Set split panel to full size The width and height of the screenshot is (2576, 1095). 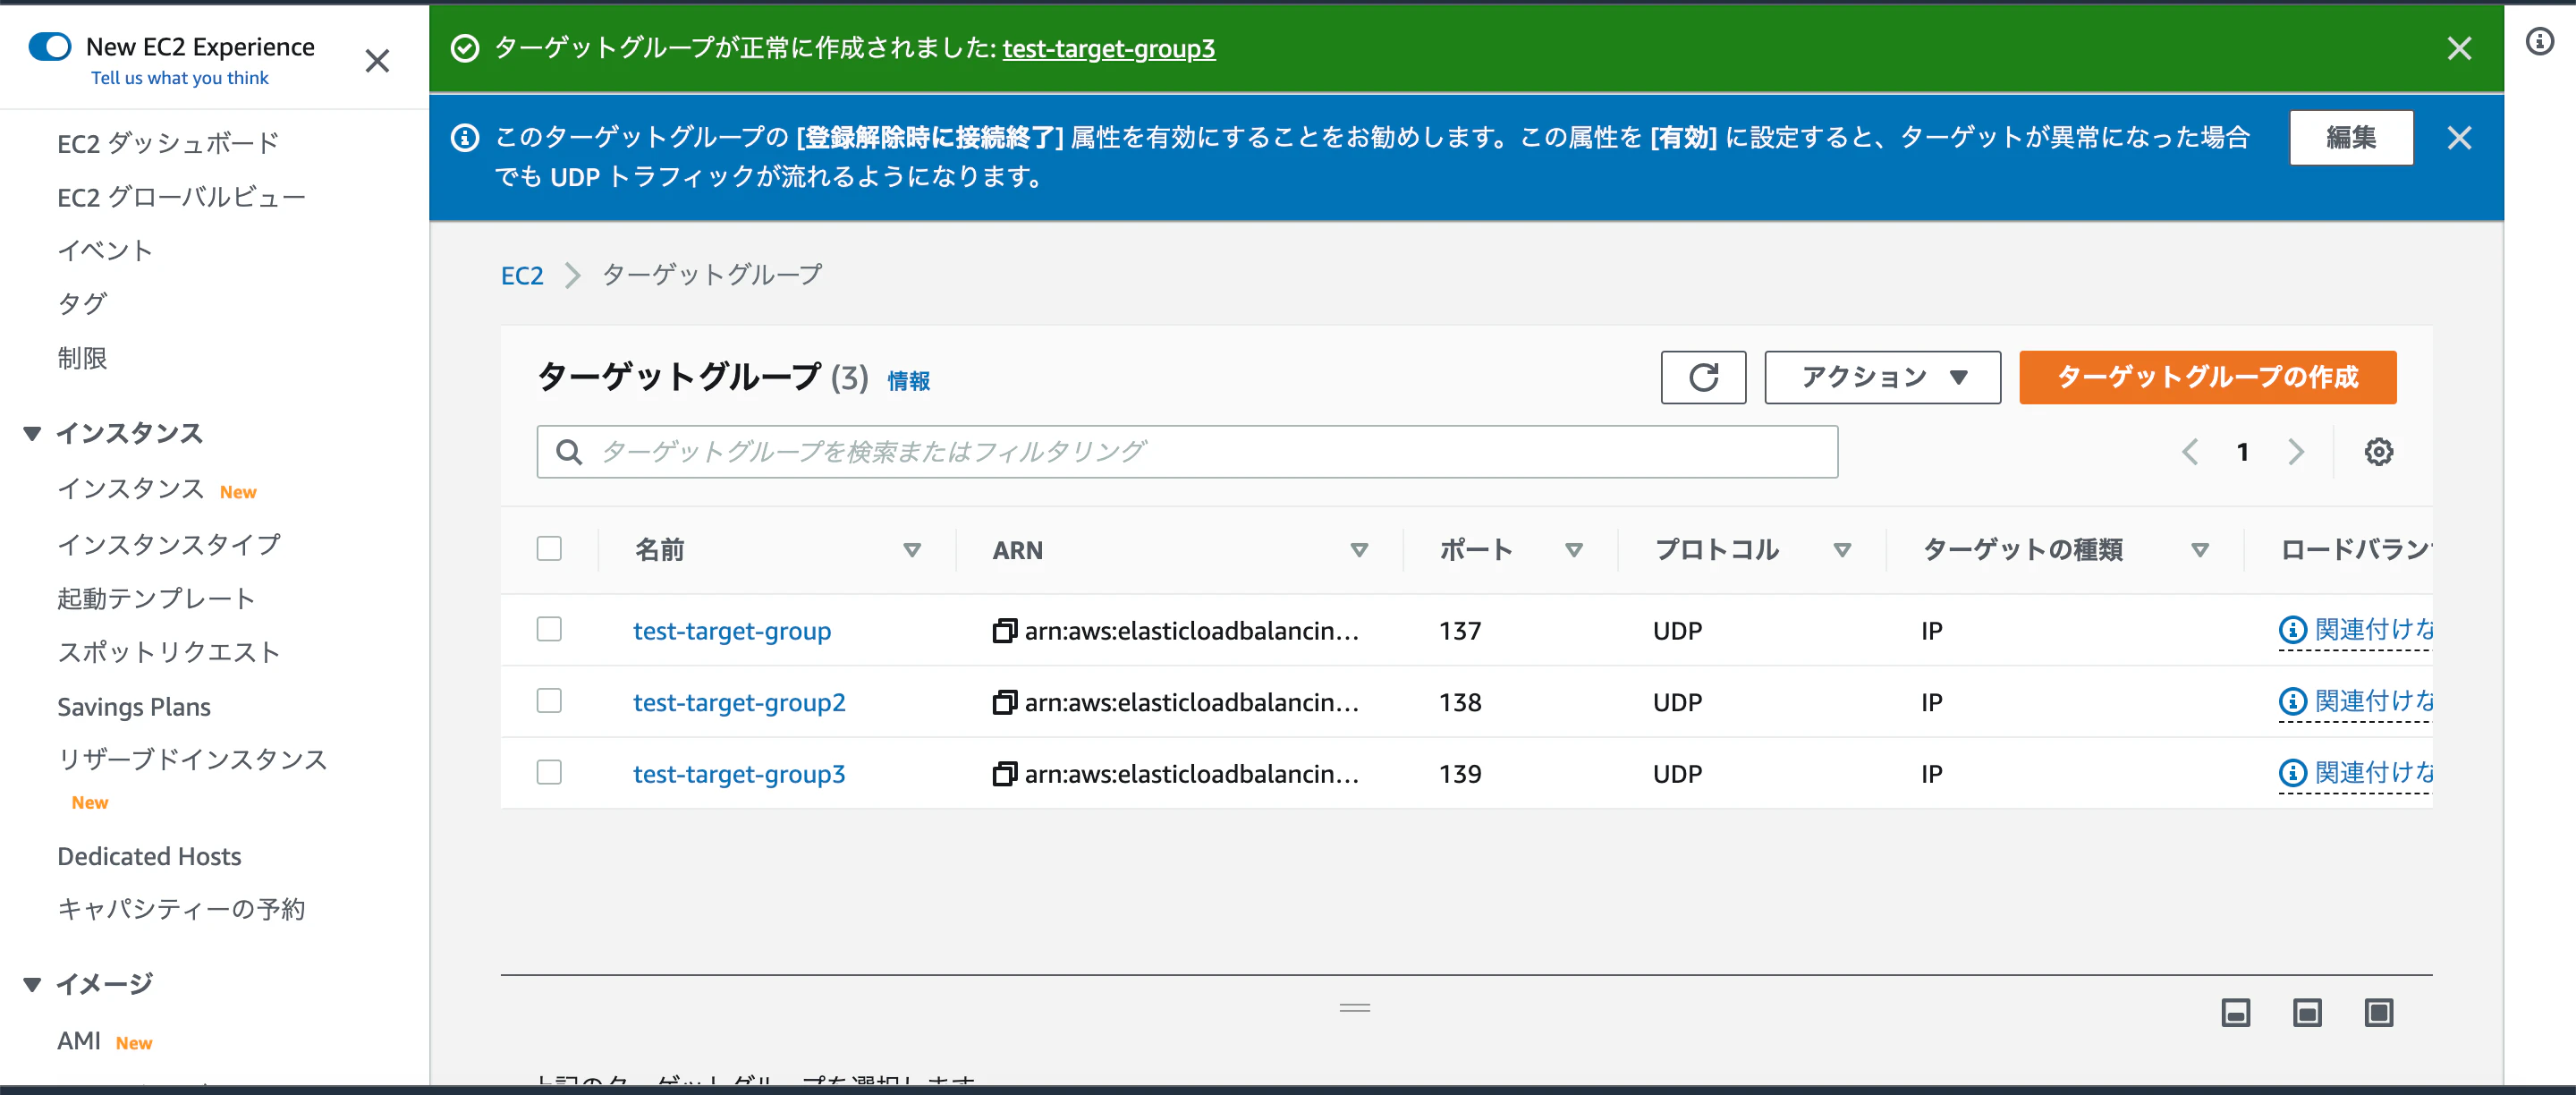(x=2378, y=1013)
